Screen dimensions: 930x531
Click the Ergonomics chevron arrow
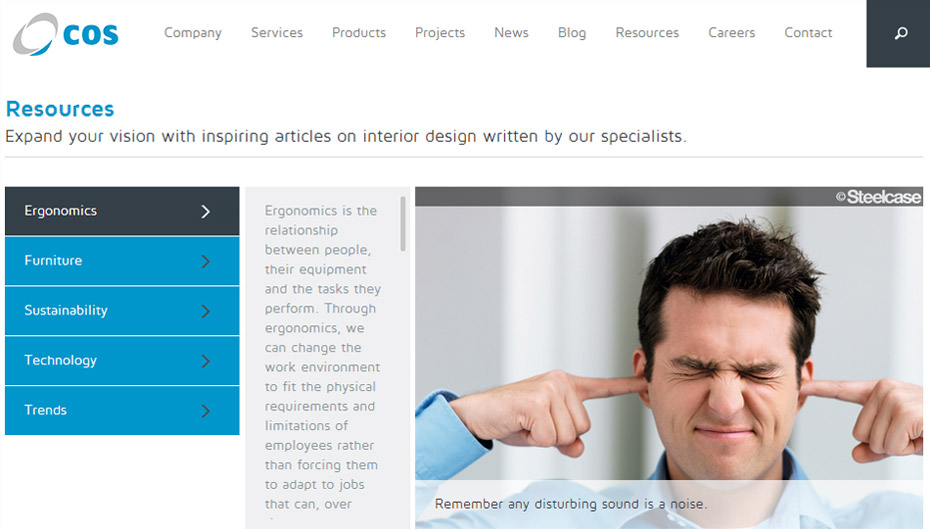tap(205, 212)
